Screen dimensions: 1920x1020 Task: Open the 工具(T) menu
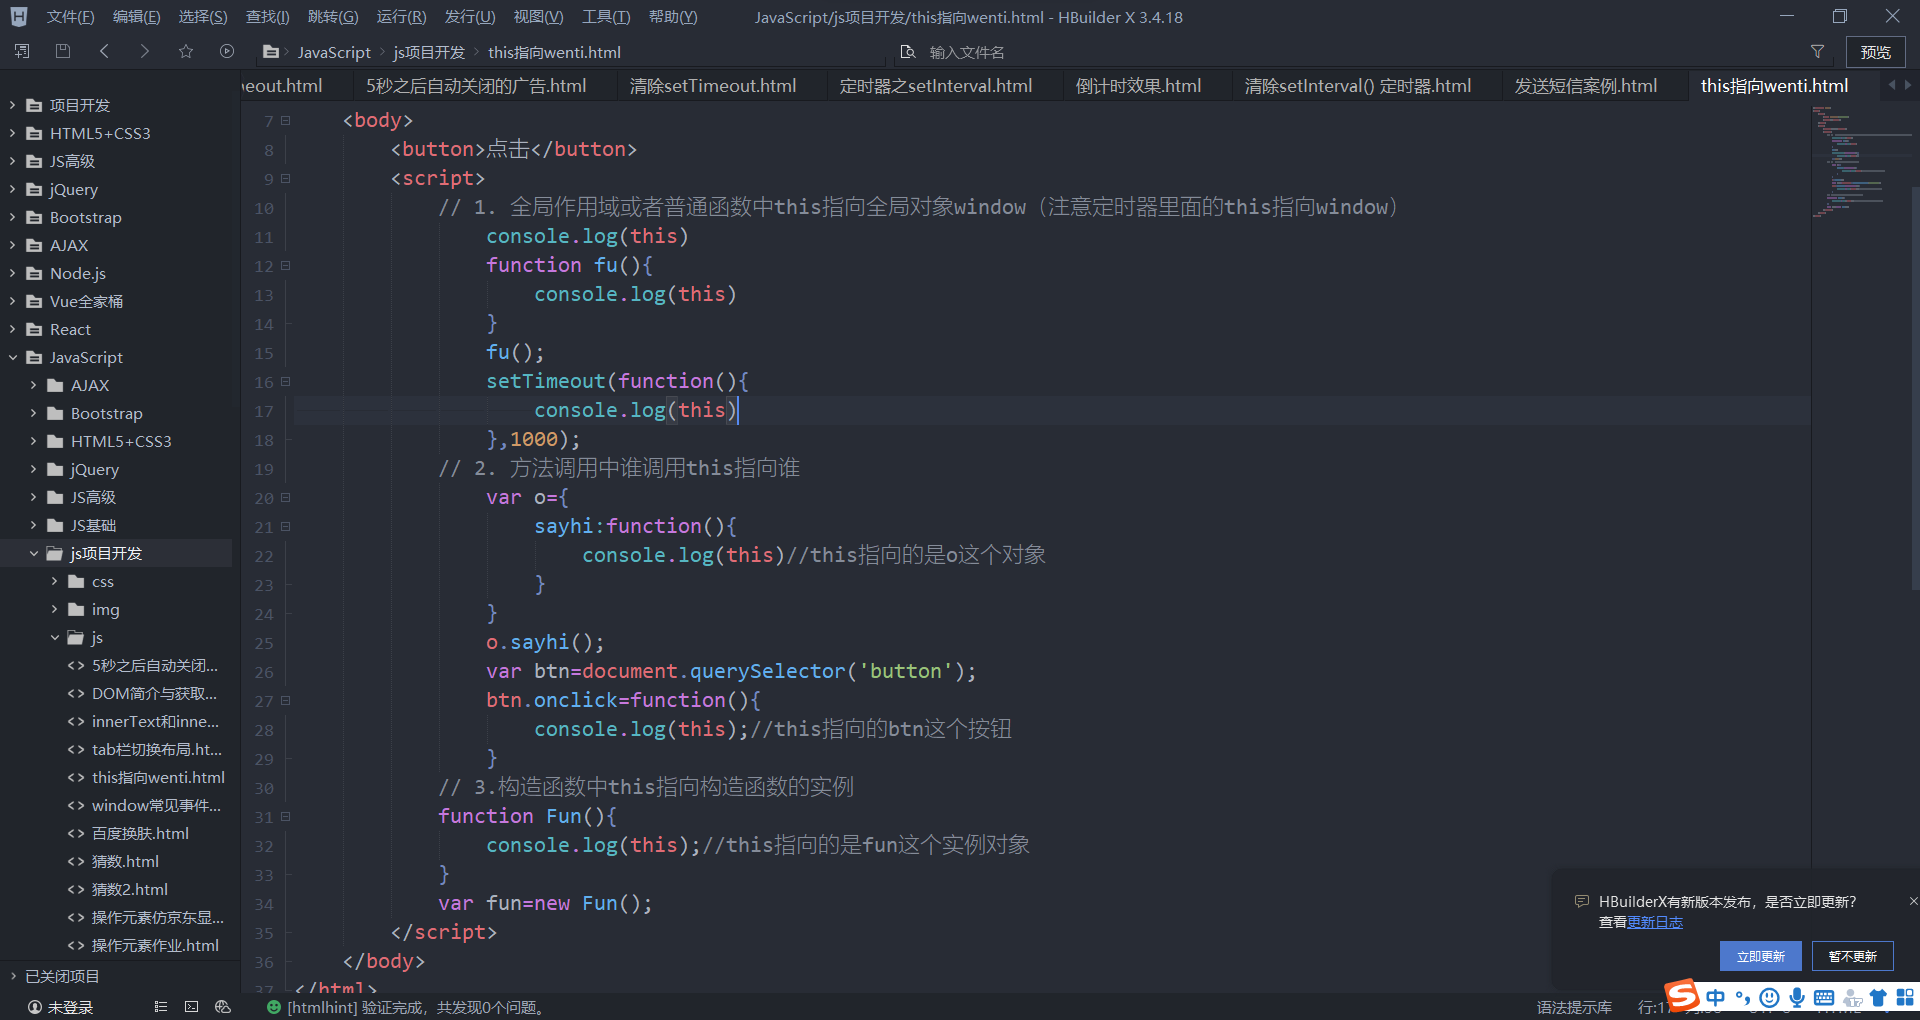coord(605,16)
